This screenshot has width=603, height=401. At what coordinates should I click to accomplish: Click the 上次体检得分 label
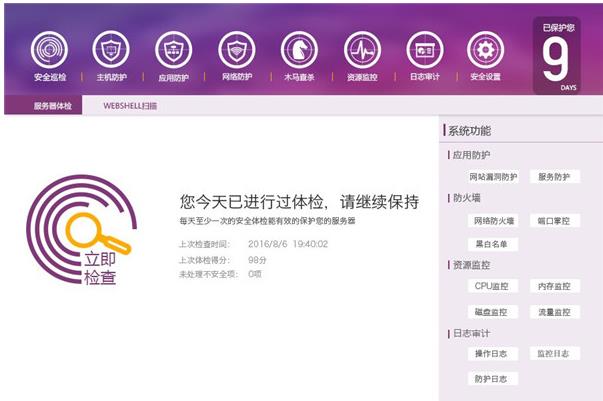point(204,260)
